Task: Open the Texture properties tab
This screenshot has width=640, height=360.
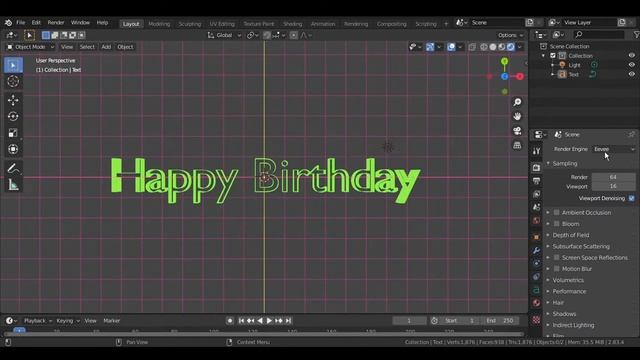Action: tap(536, 320)
